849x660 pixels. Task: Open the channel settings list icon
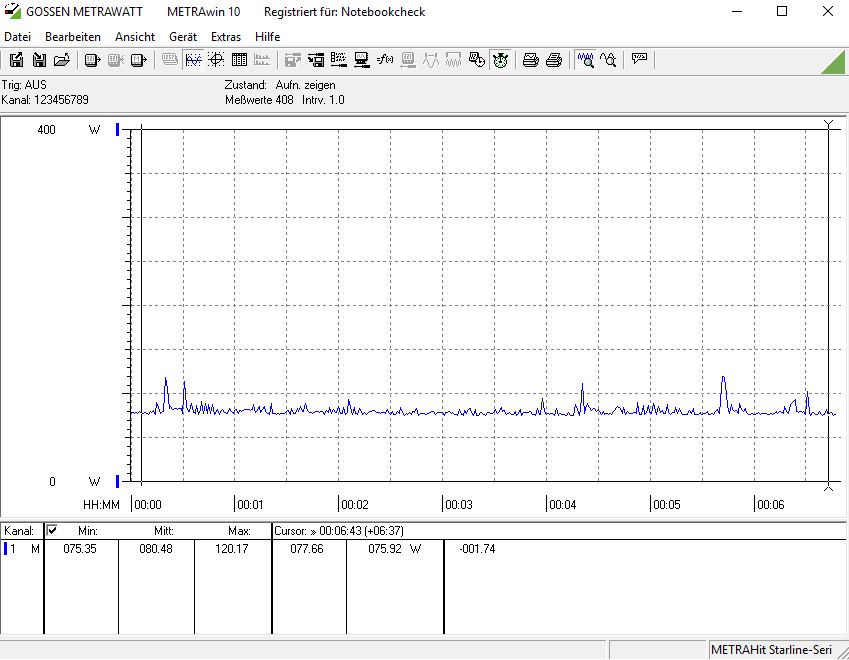[339, 60]
